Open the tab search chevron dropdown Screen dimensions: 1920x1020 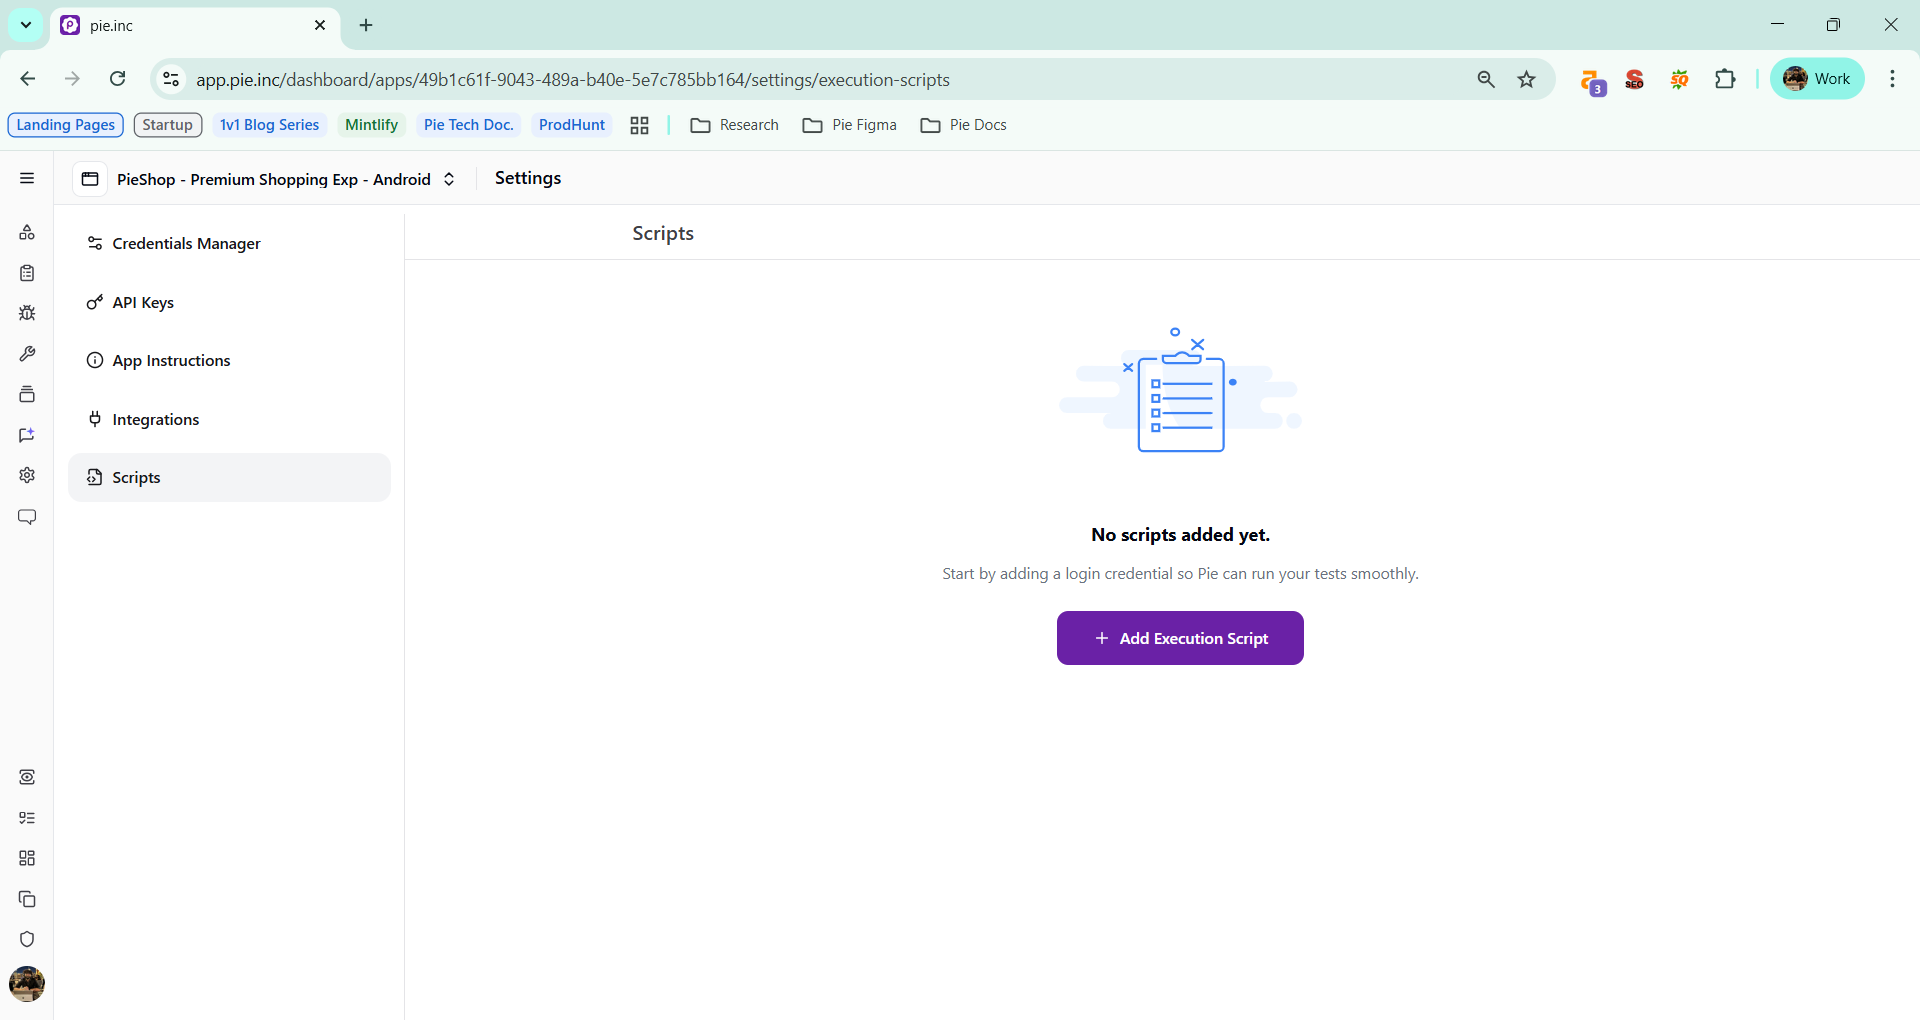pyautogui.click(x=25, y=25)
